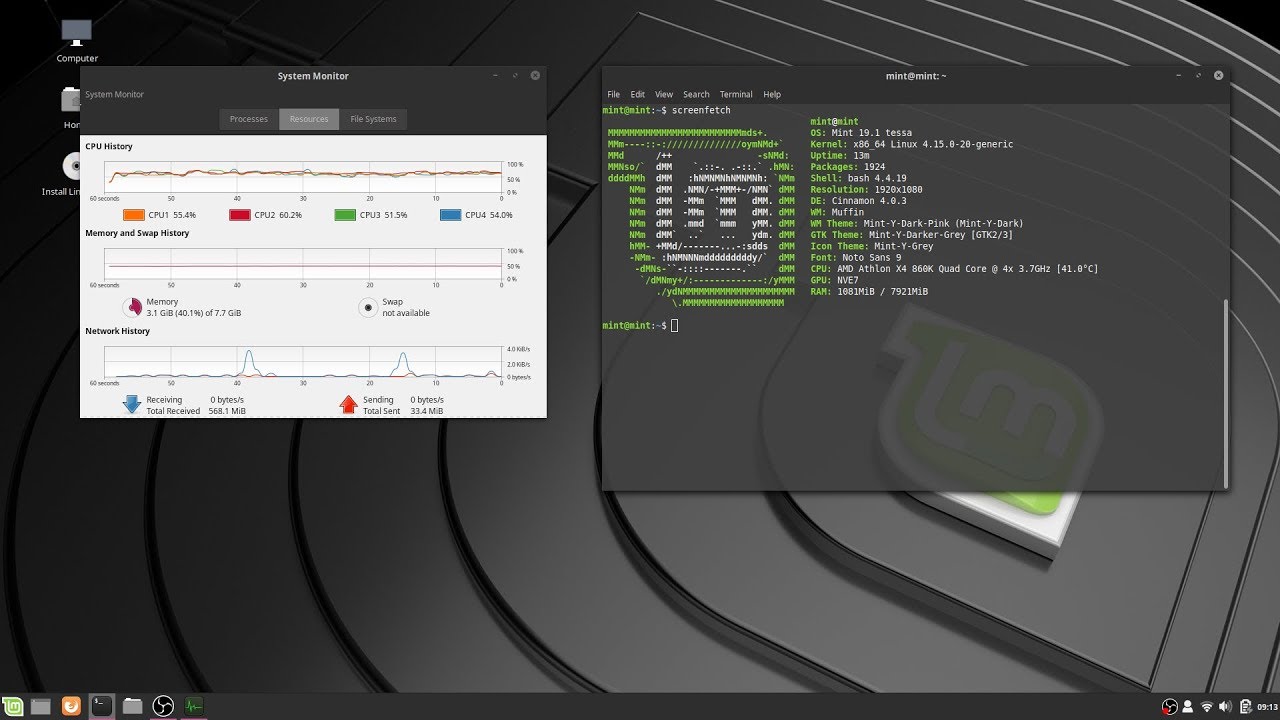Open the Wi-Fi network tray icon
1280x720 pixels.
1207,707
